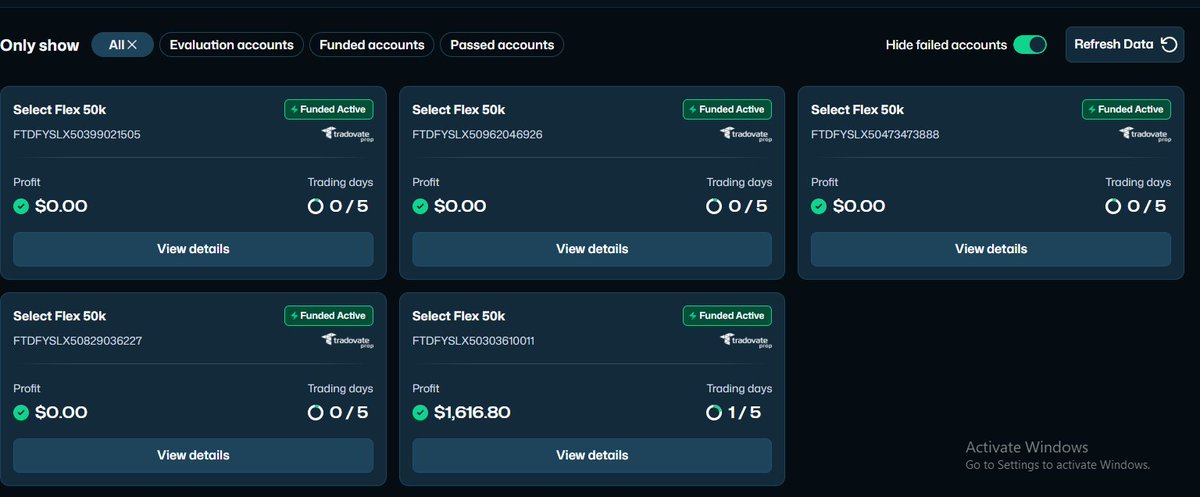This screenshot has width=1200, height=497.
Task: Click green profit checkmark on FTDFYSLX50962046926 card
Action: click(420, 206)
